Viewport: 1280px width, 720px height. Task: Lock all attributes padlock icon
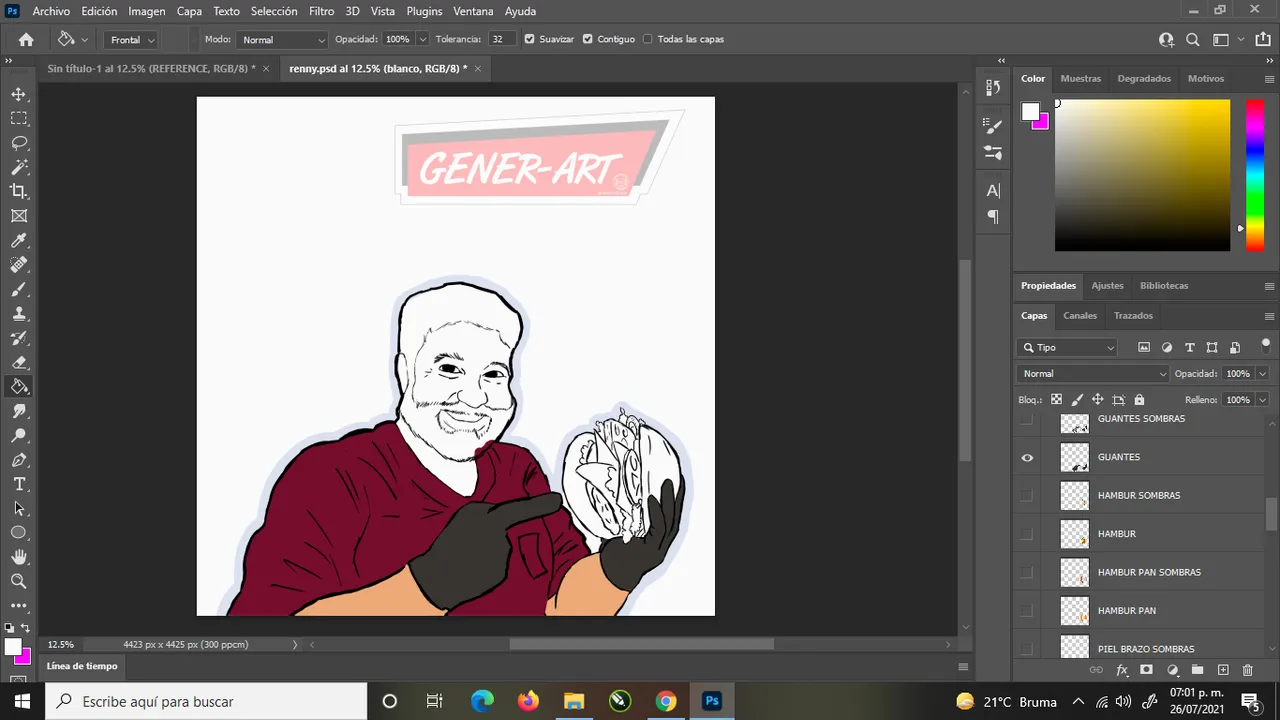tap(1139, 399)
